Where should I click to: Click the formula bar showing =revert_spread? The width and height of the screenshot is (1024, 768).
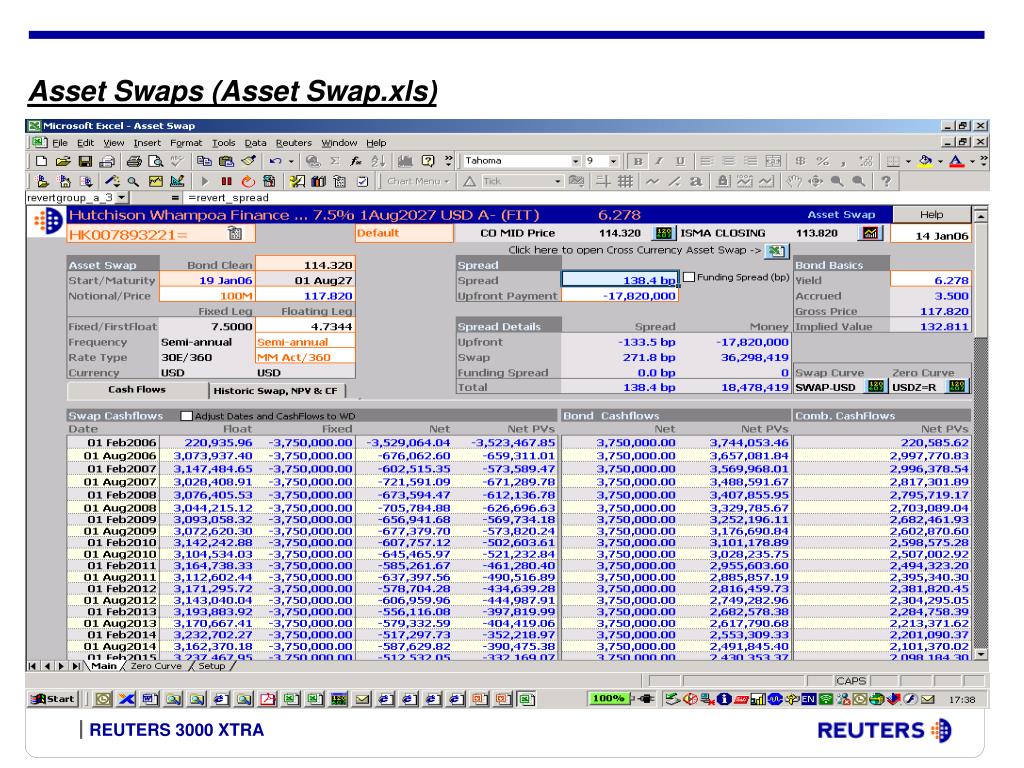586,197
